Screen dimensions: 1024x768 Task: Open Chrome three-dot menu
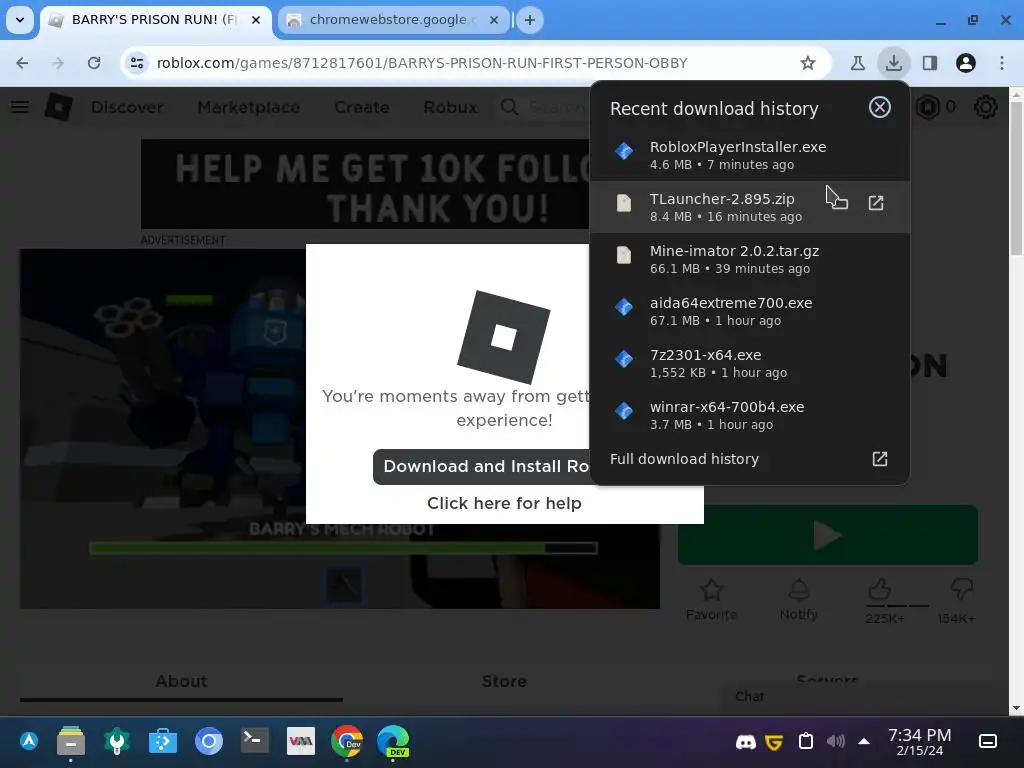click(1002, 63)
